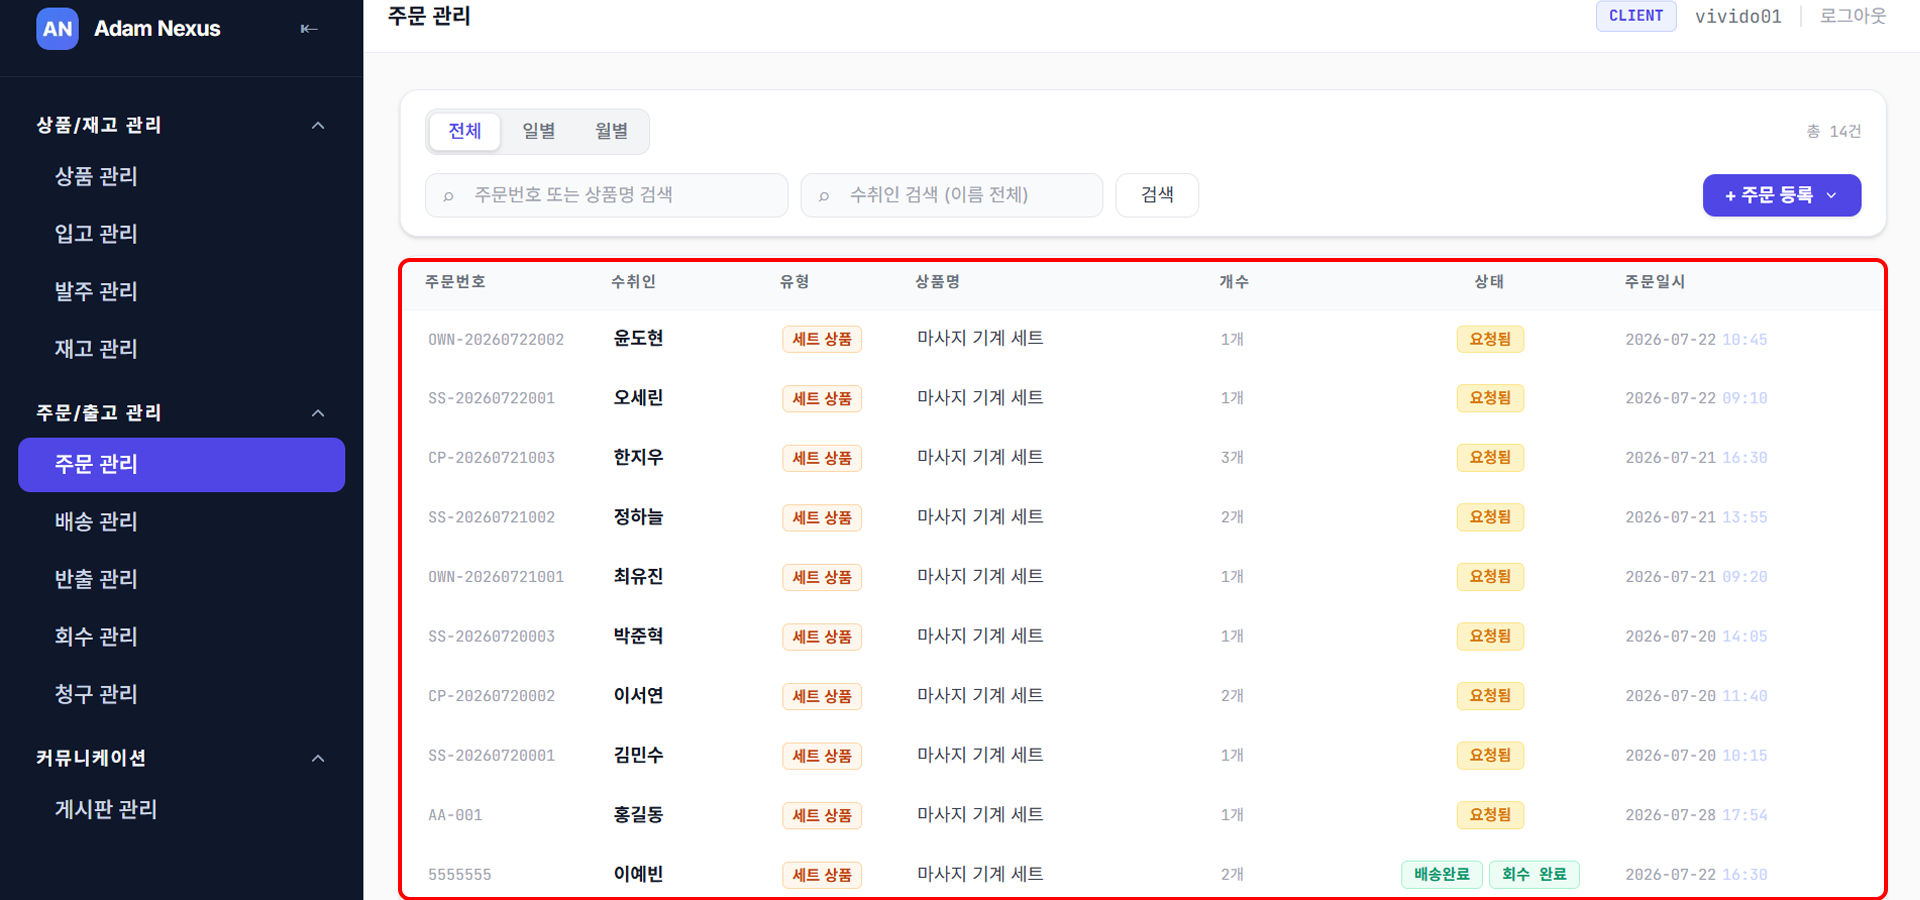Viewport: 1920px width, 900px height.
Task: Open 청구 관리 in the sidebar
Action: click(96, 694)
